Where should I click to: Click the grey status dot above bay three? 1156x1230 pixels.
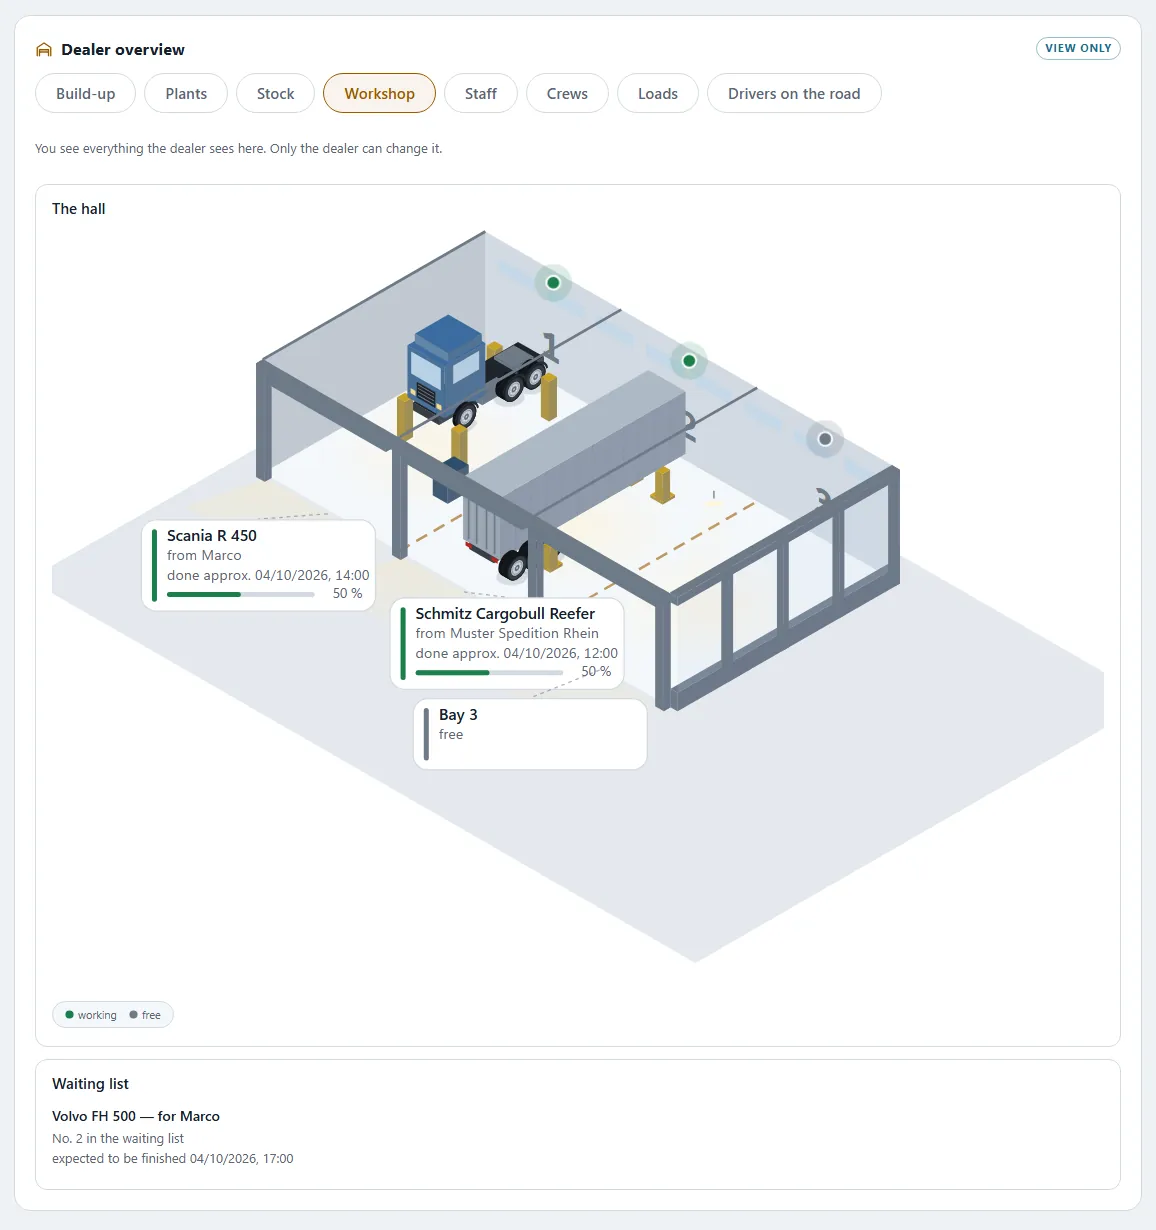pyautogui.click(x=825, y=439)
